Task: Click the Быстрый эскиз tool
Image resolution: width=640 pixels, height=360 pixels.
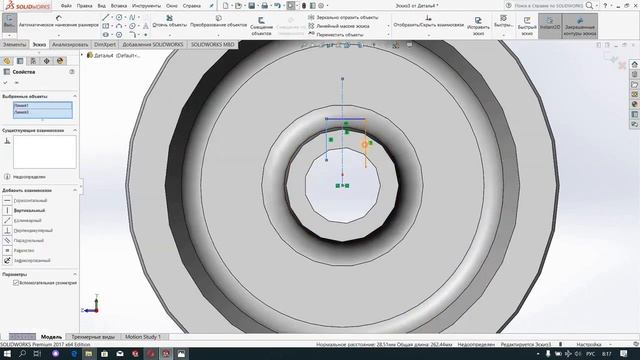Action: point(527,26)
